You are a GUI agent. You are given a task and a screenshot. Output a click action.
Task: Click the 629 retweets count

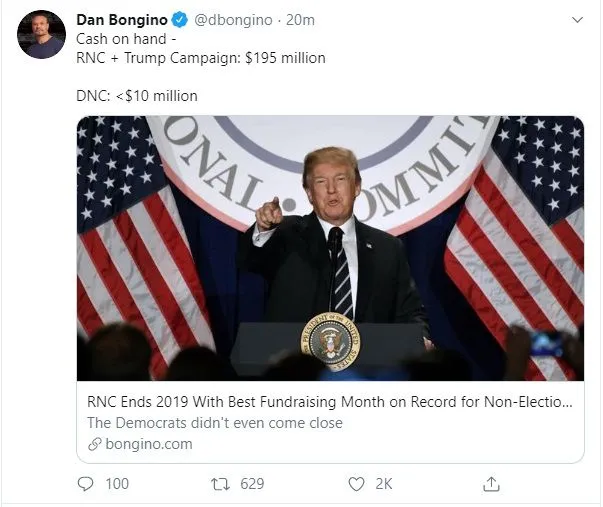[252, 484]
